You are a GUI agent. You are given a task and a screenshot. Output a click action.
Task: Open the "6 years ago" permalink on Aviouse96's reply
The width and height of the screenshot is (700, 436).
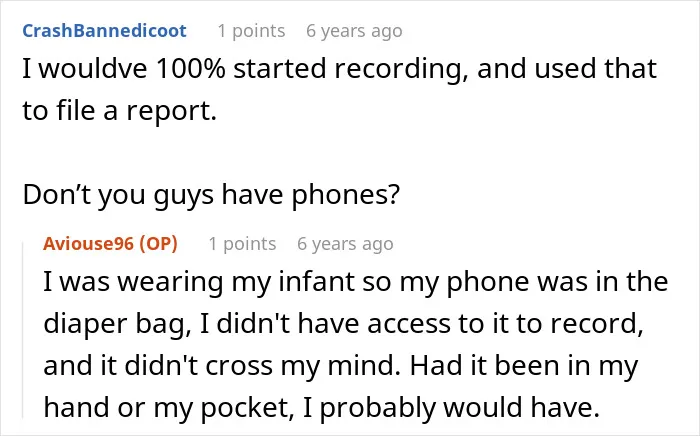(x=346, y=244)
